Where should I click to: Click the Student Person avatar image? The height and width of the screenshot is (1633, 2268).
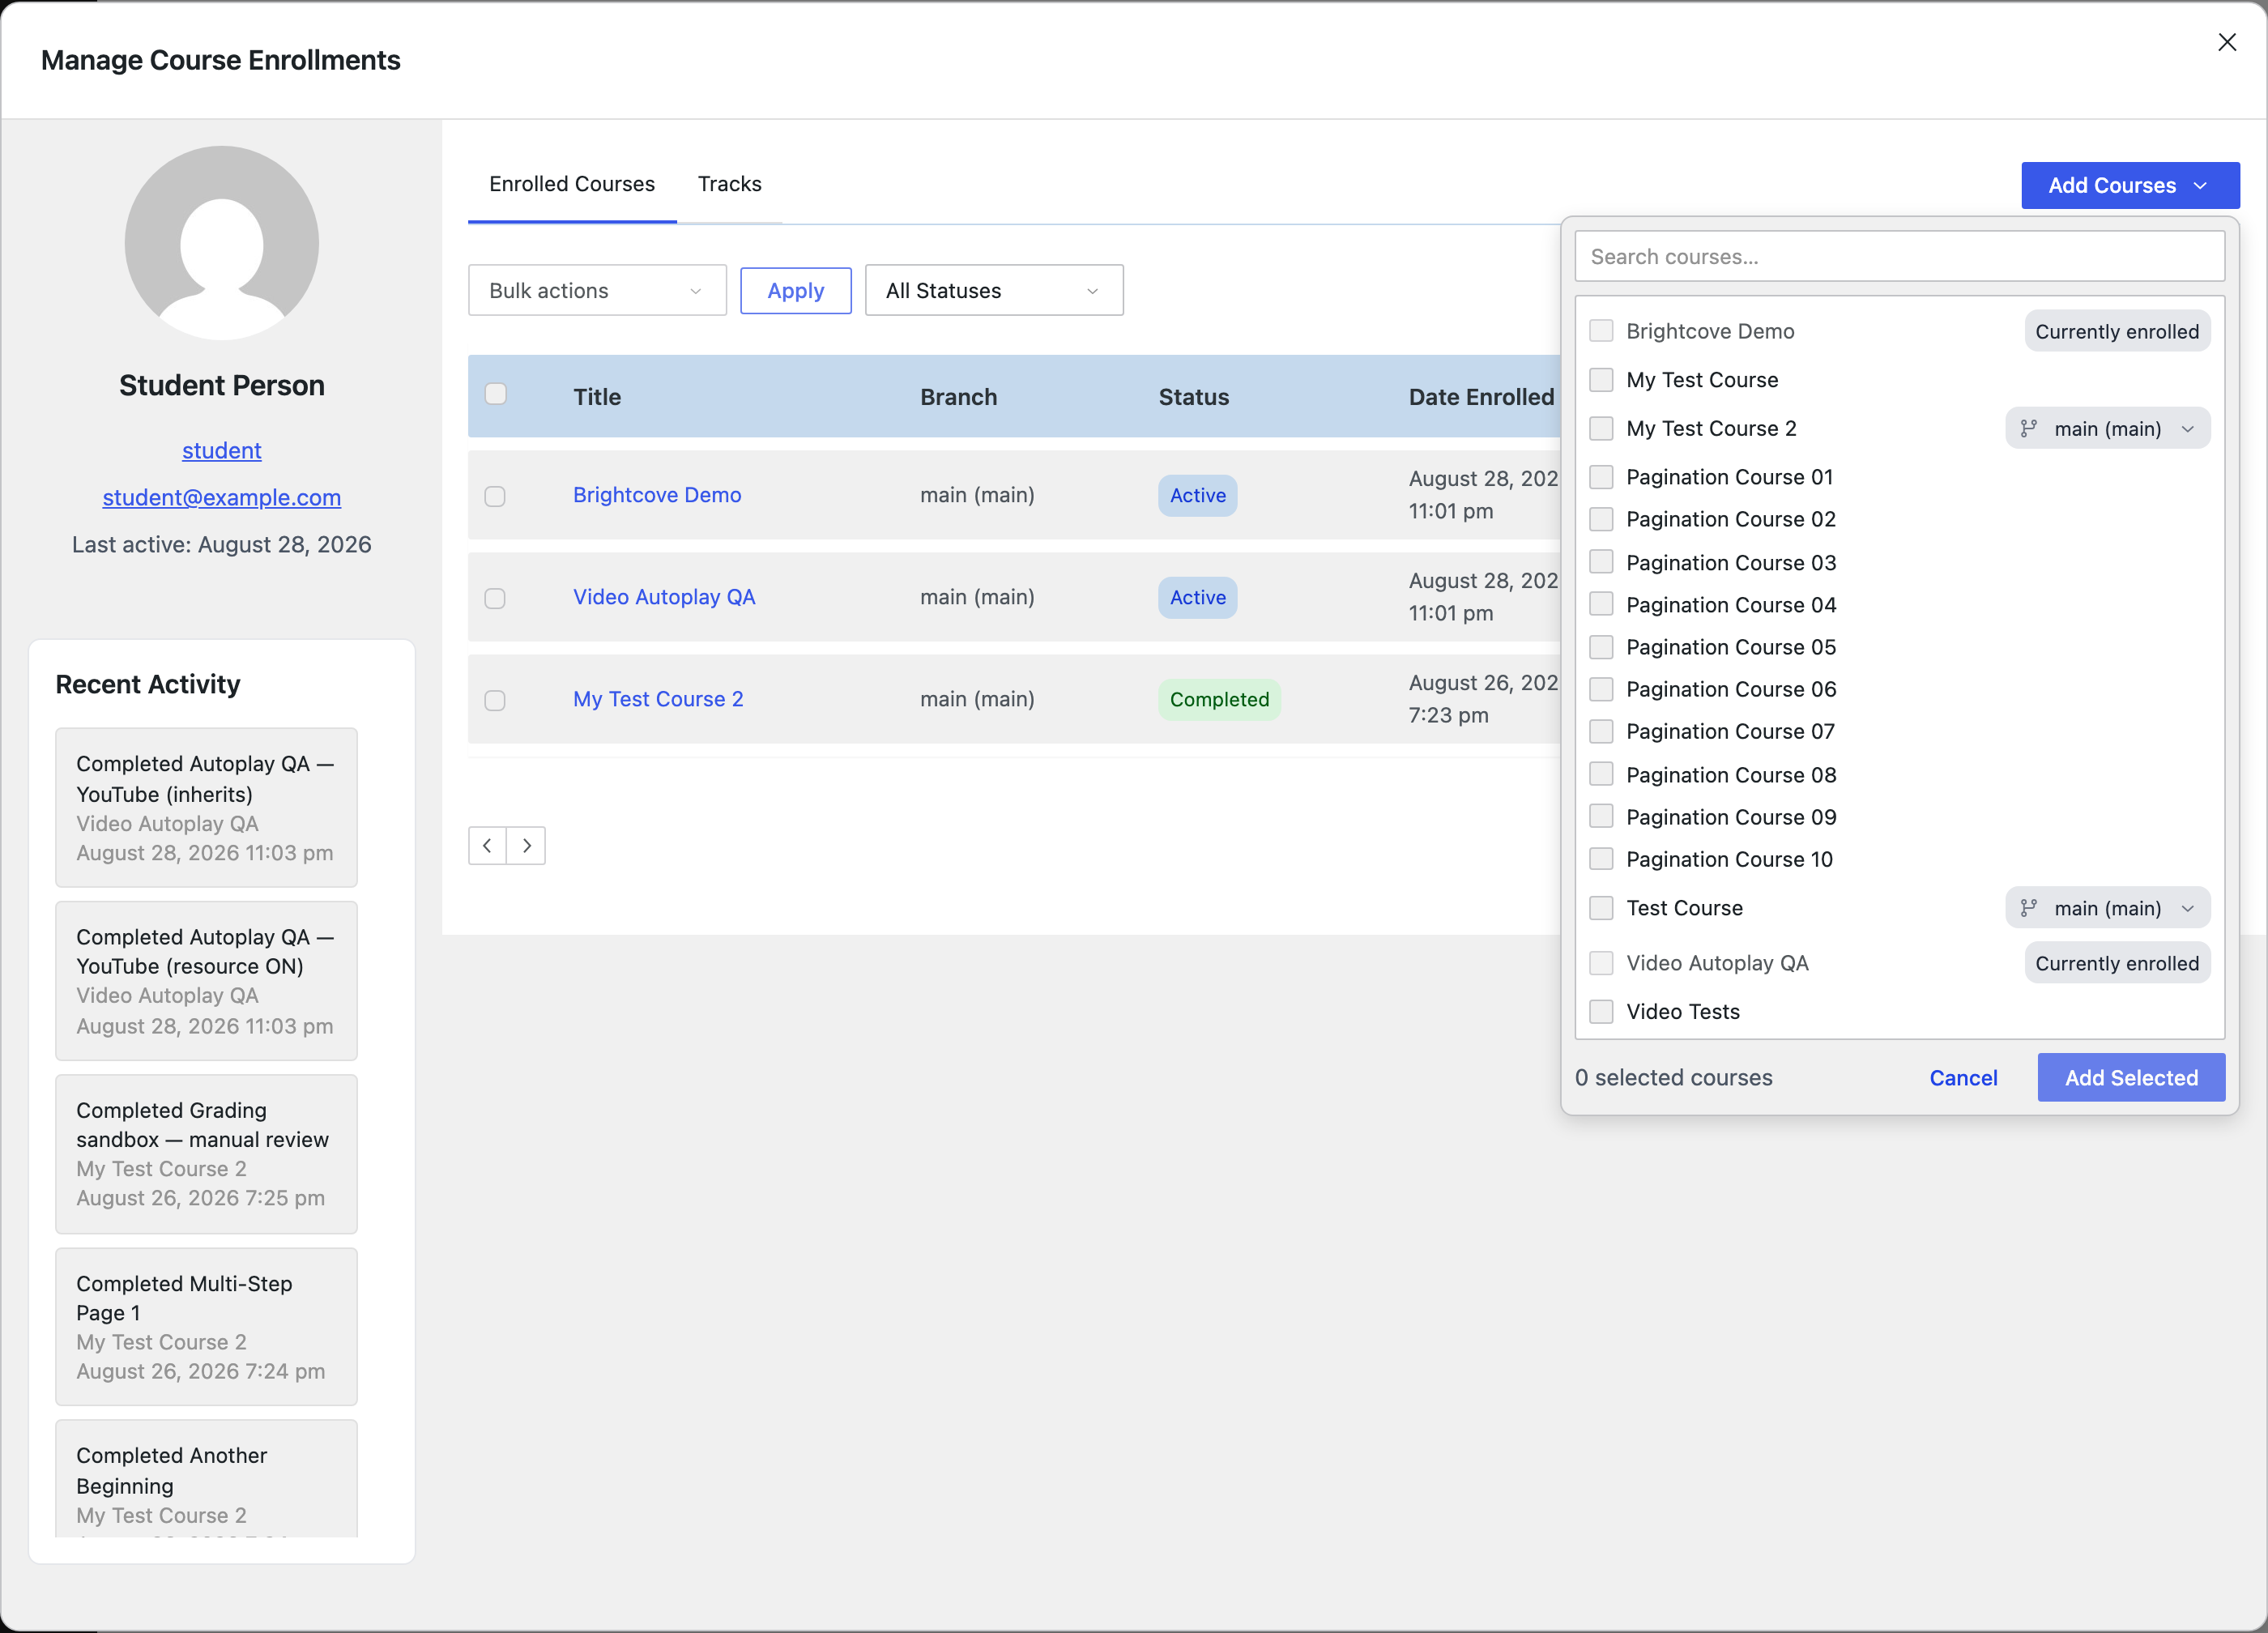pyautogui.click(x=222, y=243)
